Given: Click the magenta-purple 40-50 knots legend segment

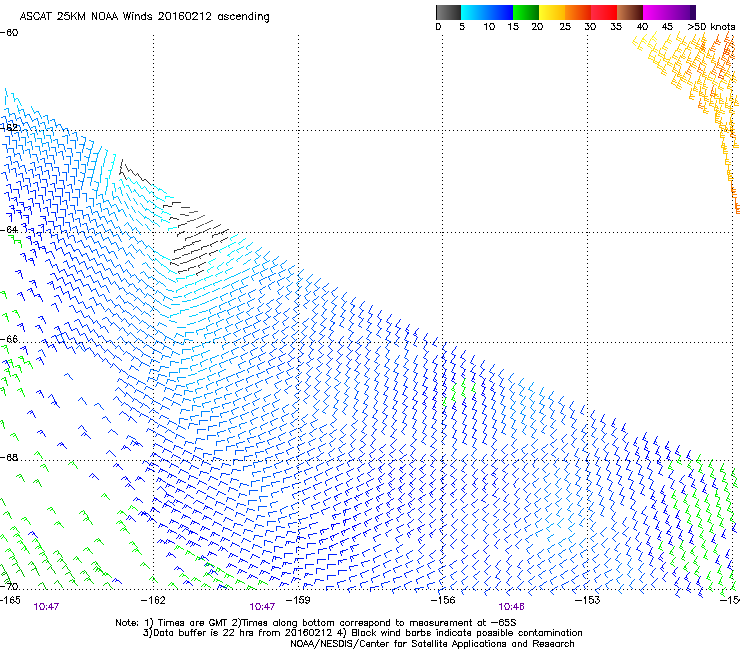Looking at the screenshot, I should (x=669, y=12).
